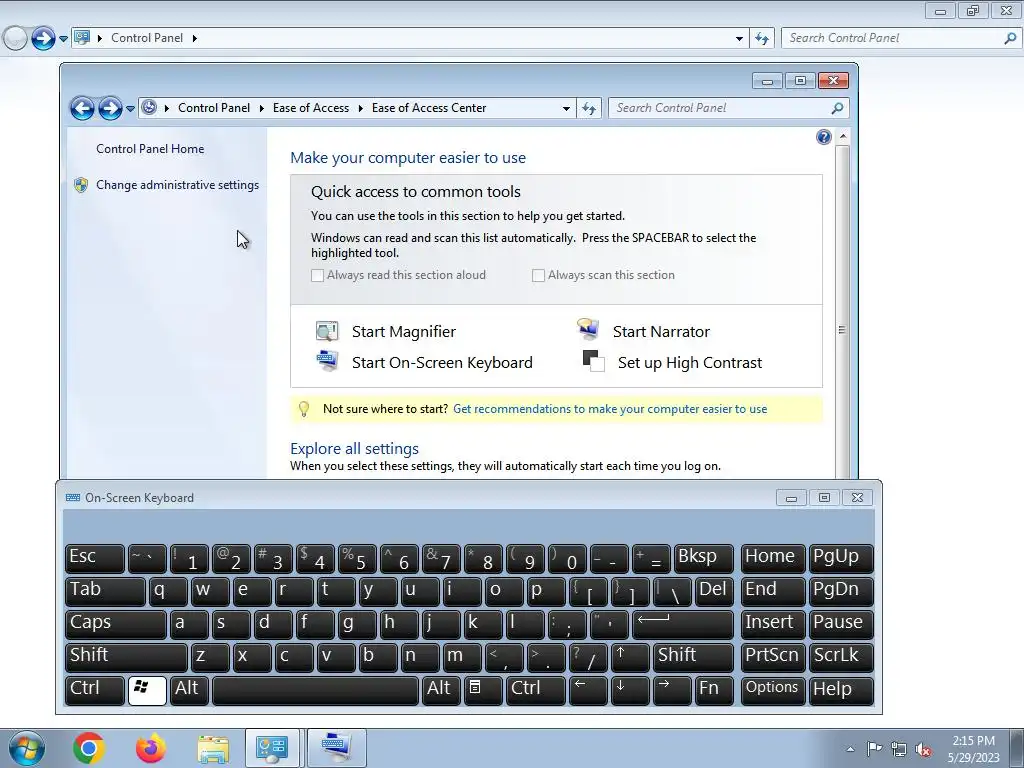Go back in Ease of Access window

point(82,108)
